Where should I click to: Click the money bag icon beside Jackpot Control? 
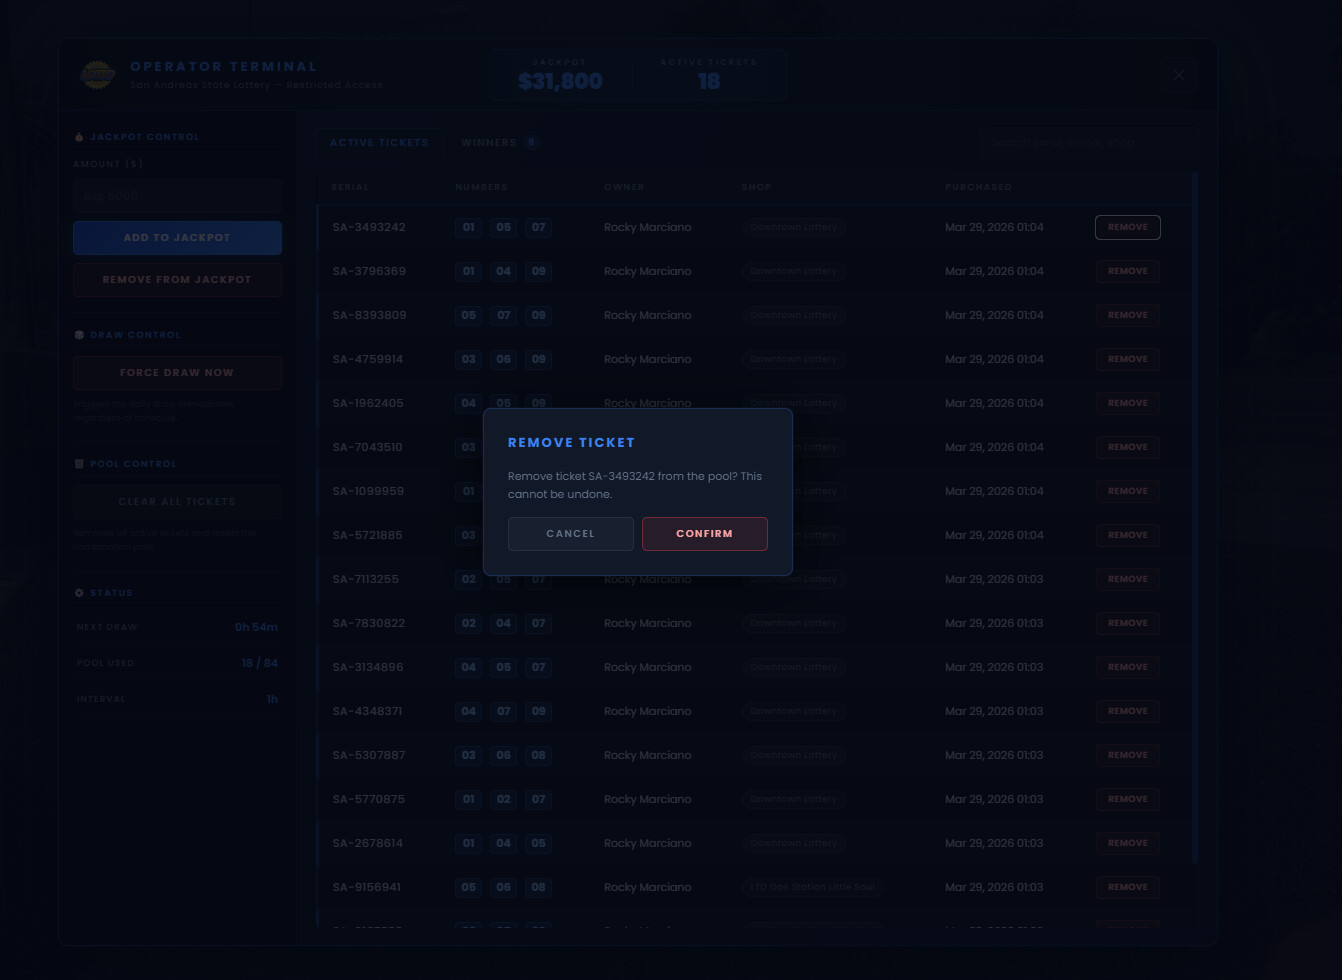point(79,137)
